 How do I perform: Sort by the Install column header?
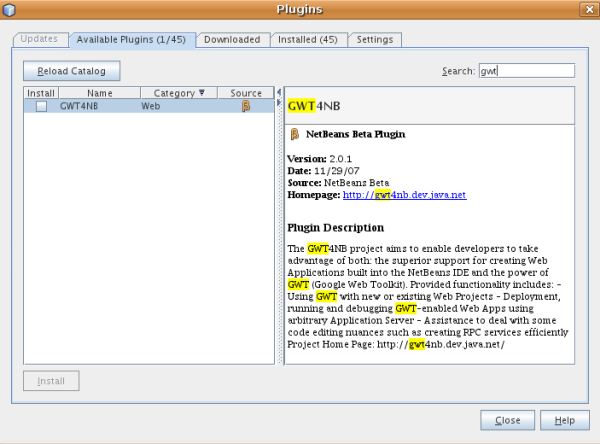[41, 93]
